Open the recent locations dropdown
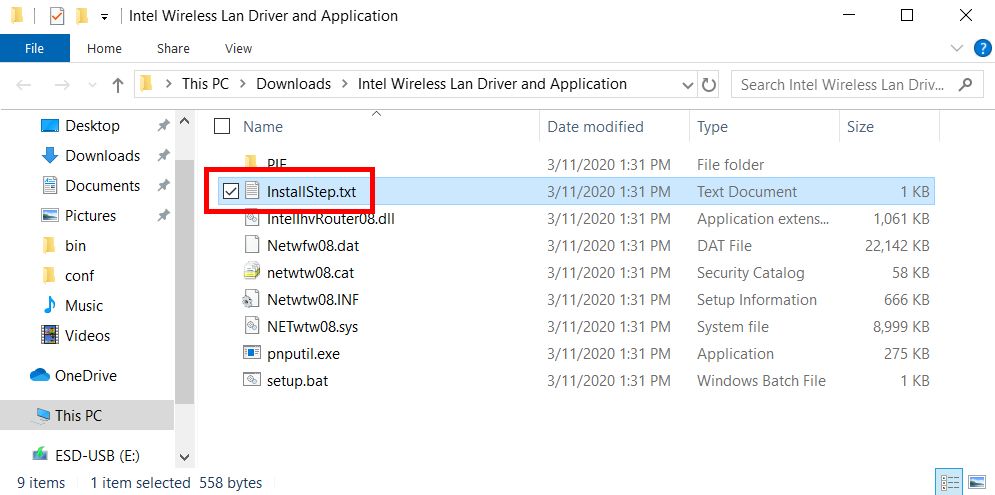The image size is (995, 495). (x=92, y=85)
